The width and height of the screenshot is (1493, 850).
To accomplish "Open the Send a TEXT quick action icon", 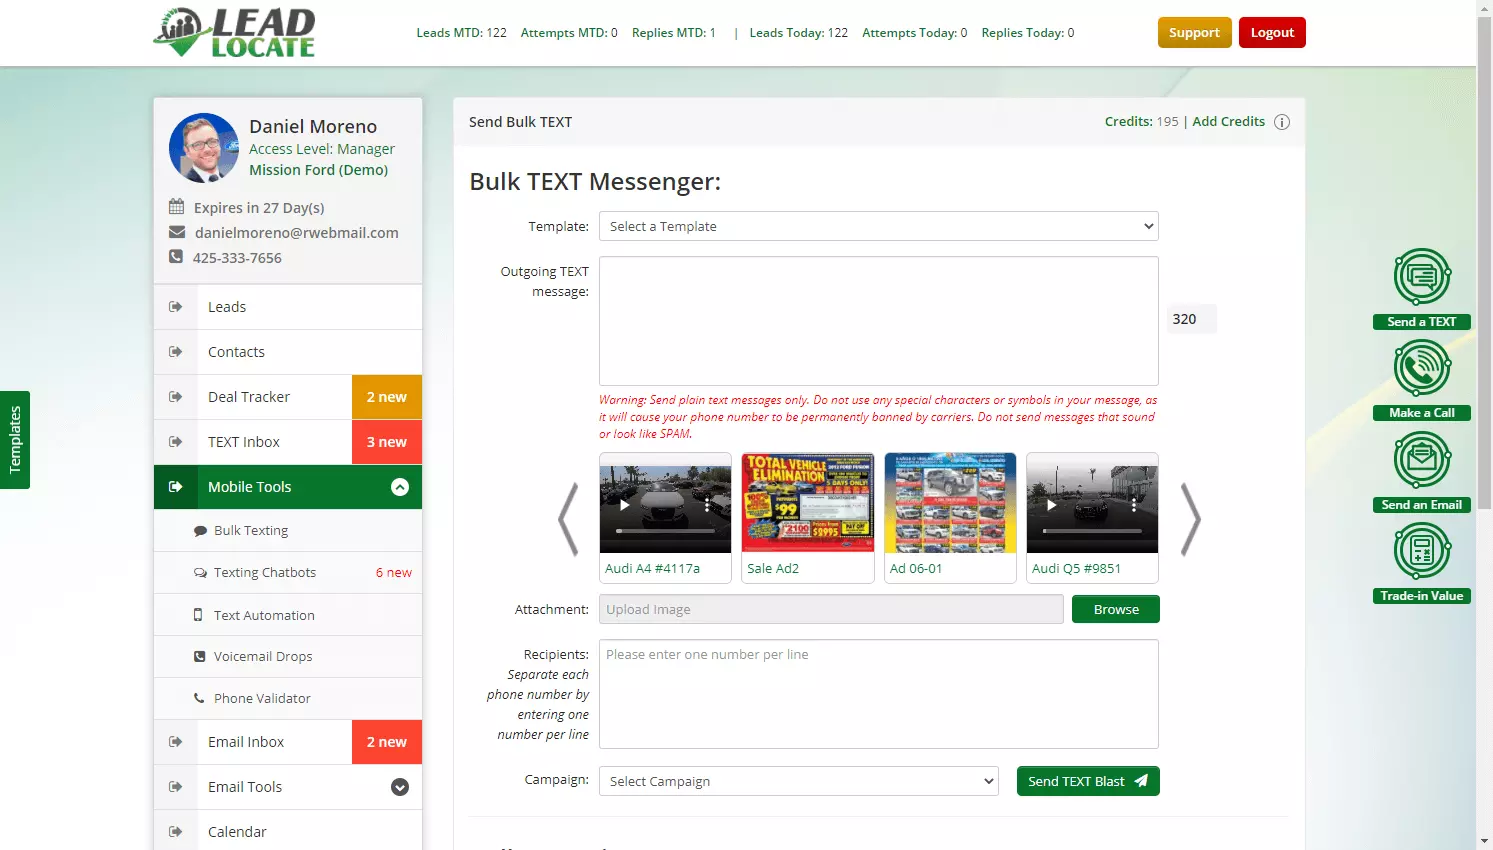I will click(x=1422, y=277).
